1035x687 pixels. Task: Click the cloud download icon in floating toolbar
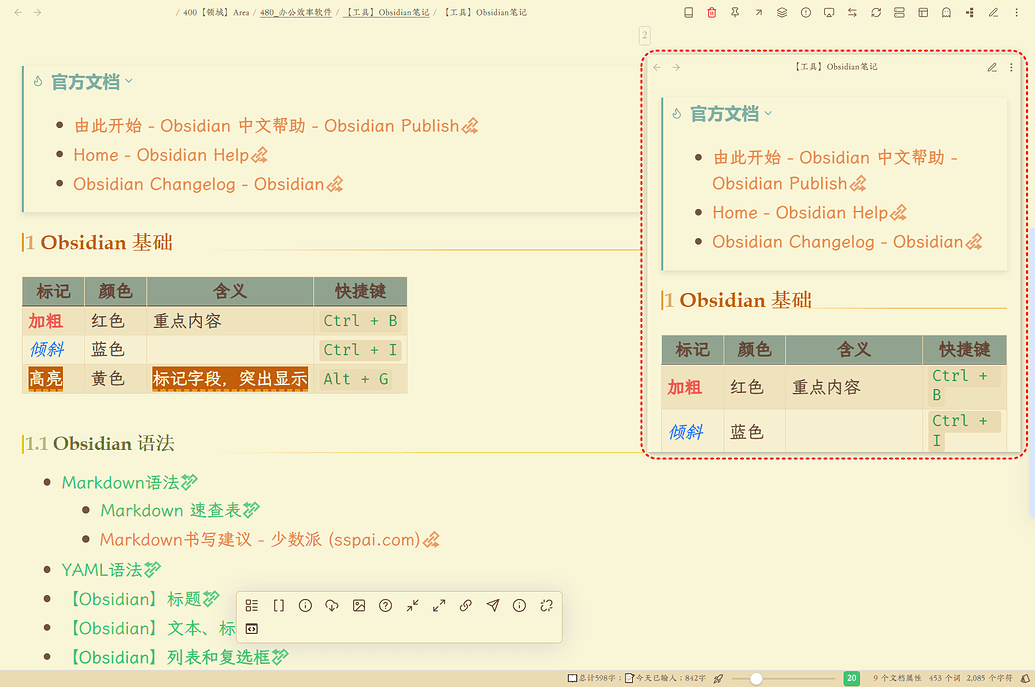[332, 606]
